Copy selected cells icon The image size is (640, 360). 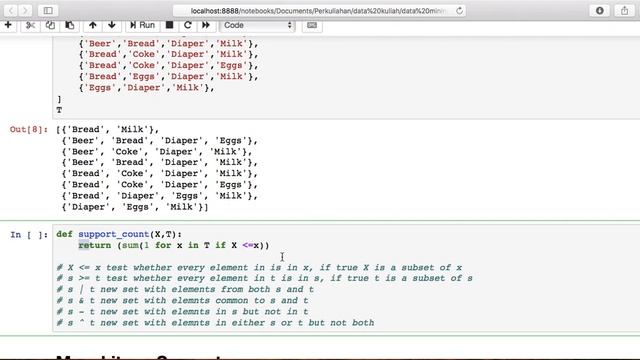(x=50, y=25)
